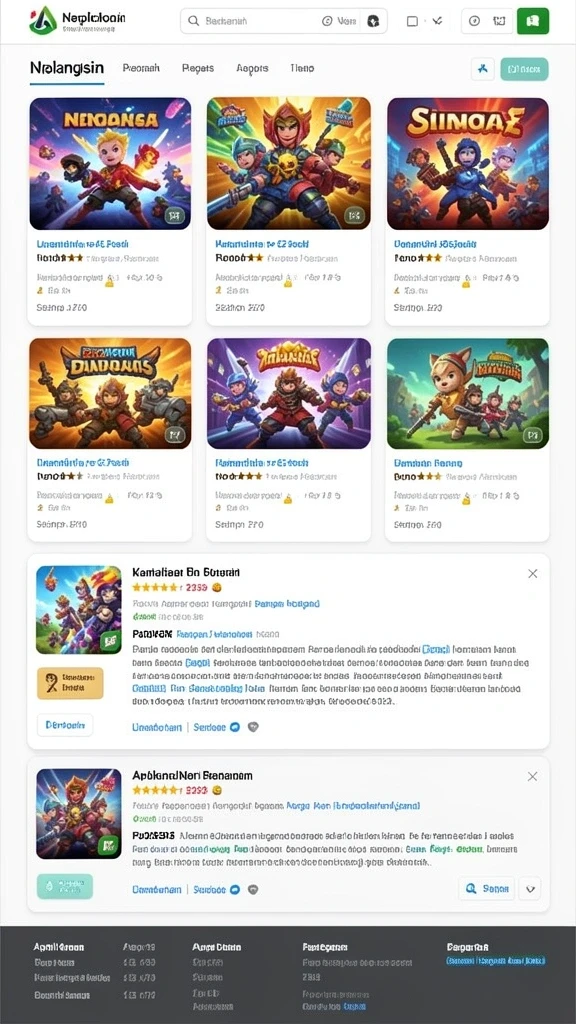Click the blue pin icon beside teal button
This screenshot has width=576, height=1024.
click(x=483, y=69)
